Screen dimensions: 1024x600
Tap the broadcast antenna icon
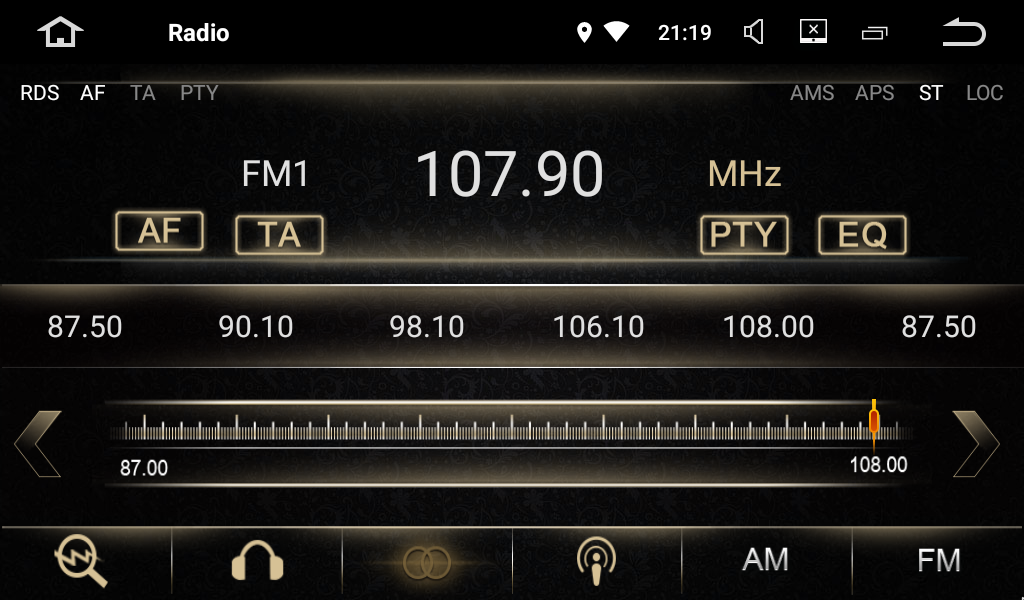coord(596,561)
